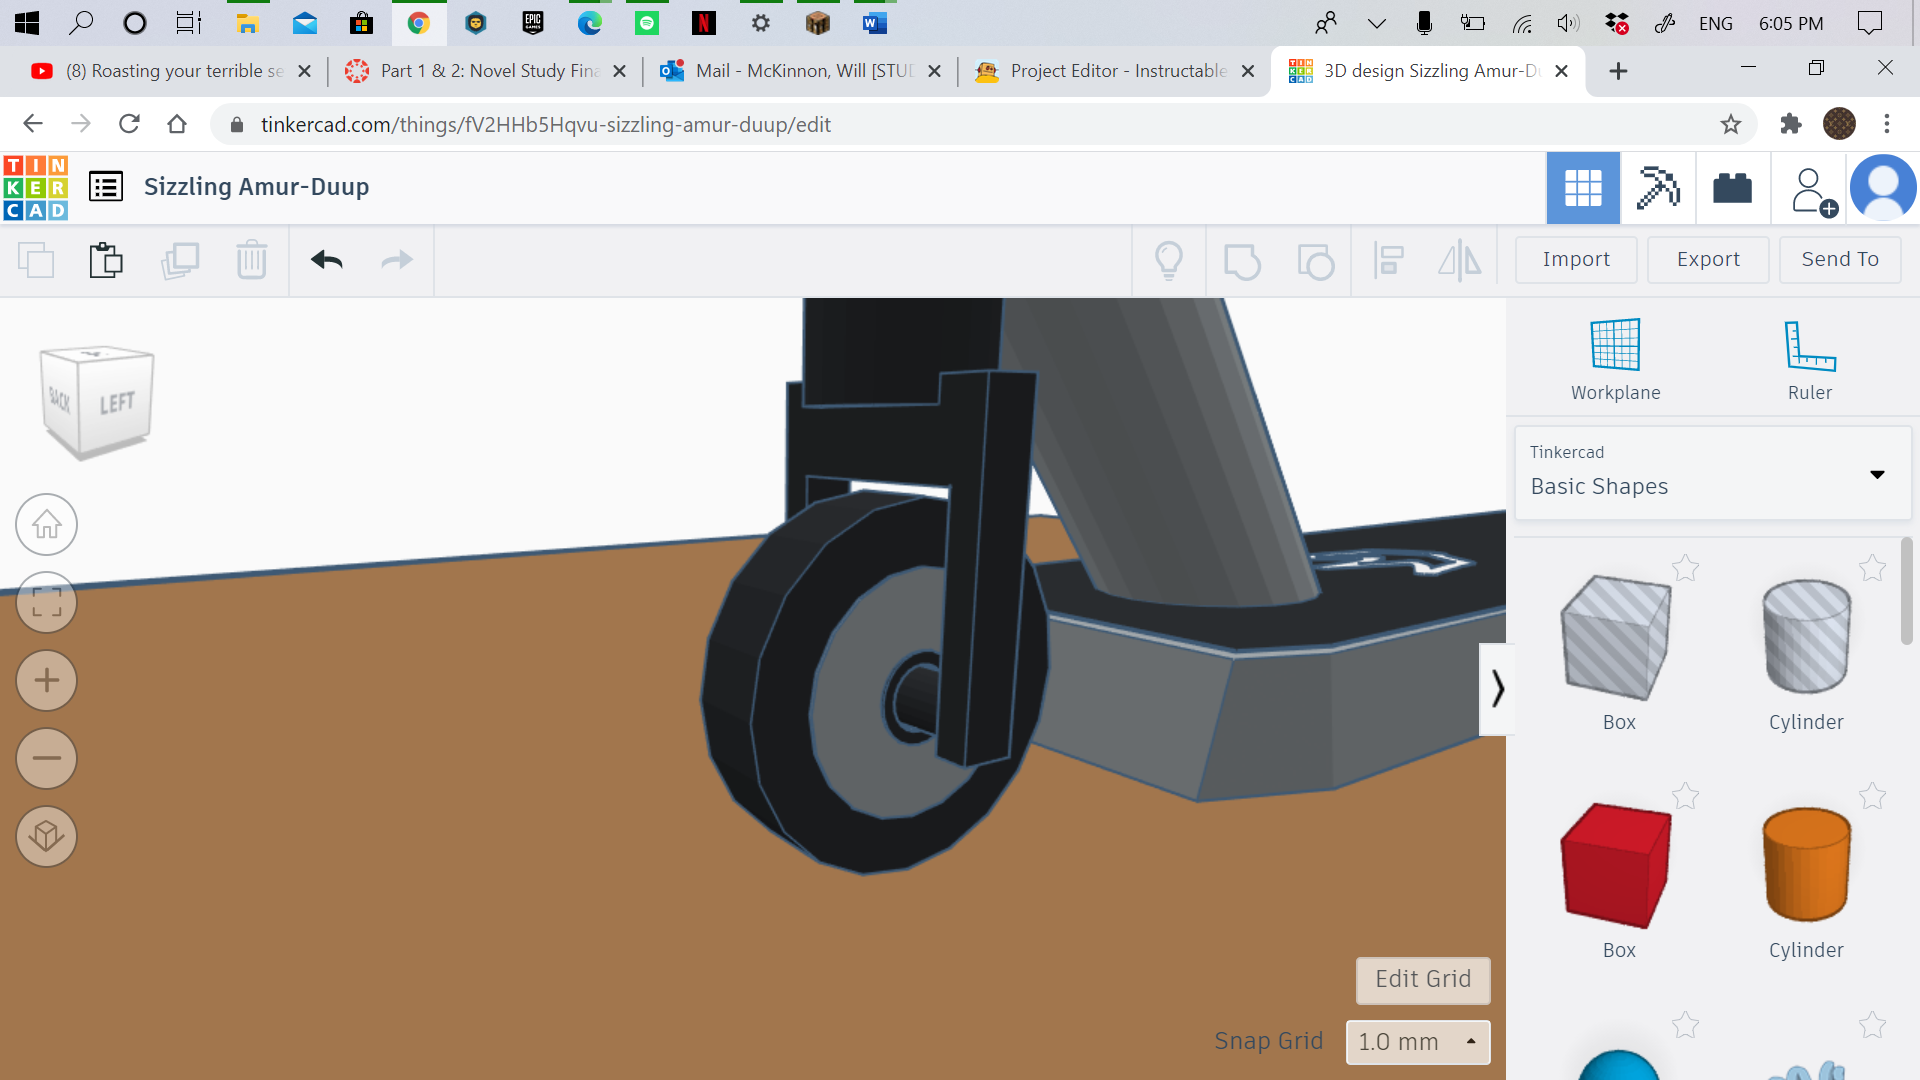
Task: Switch to Part 1 & 2 Novel Study tab
Action: coord(487,71)
